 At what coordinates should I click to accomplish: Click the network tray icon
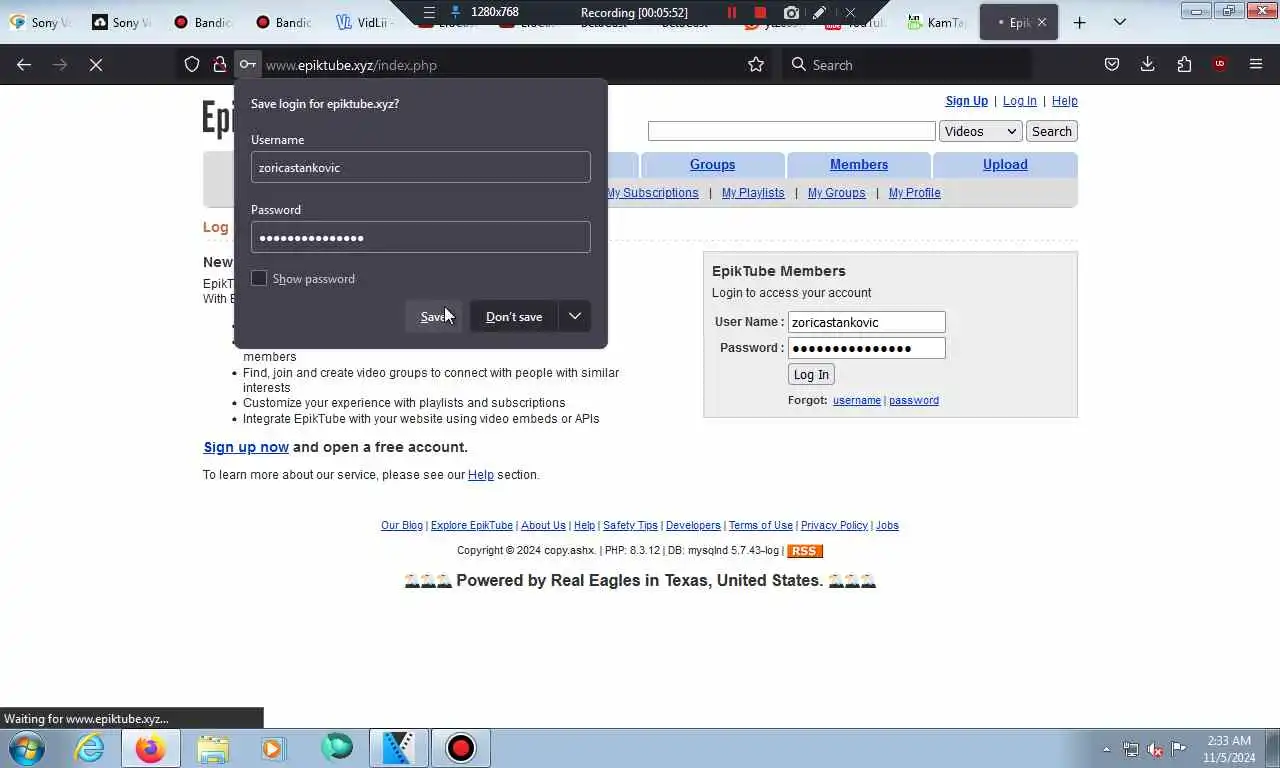pos(1131,749)
